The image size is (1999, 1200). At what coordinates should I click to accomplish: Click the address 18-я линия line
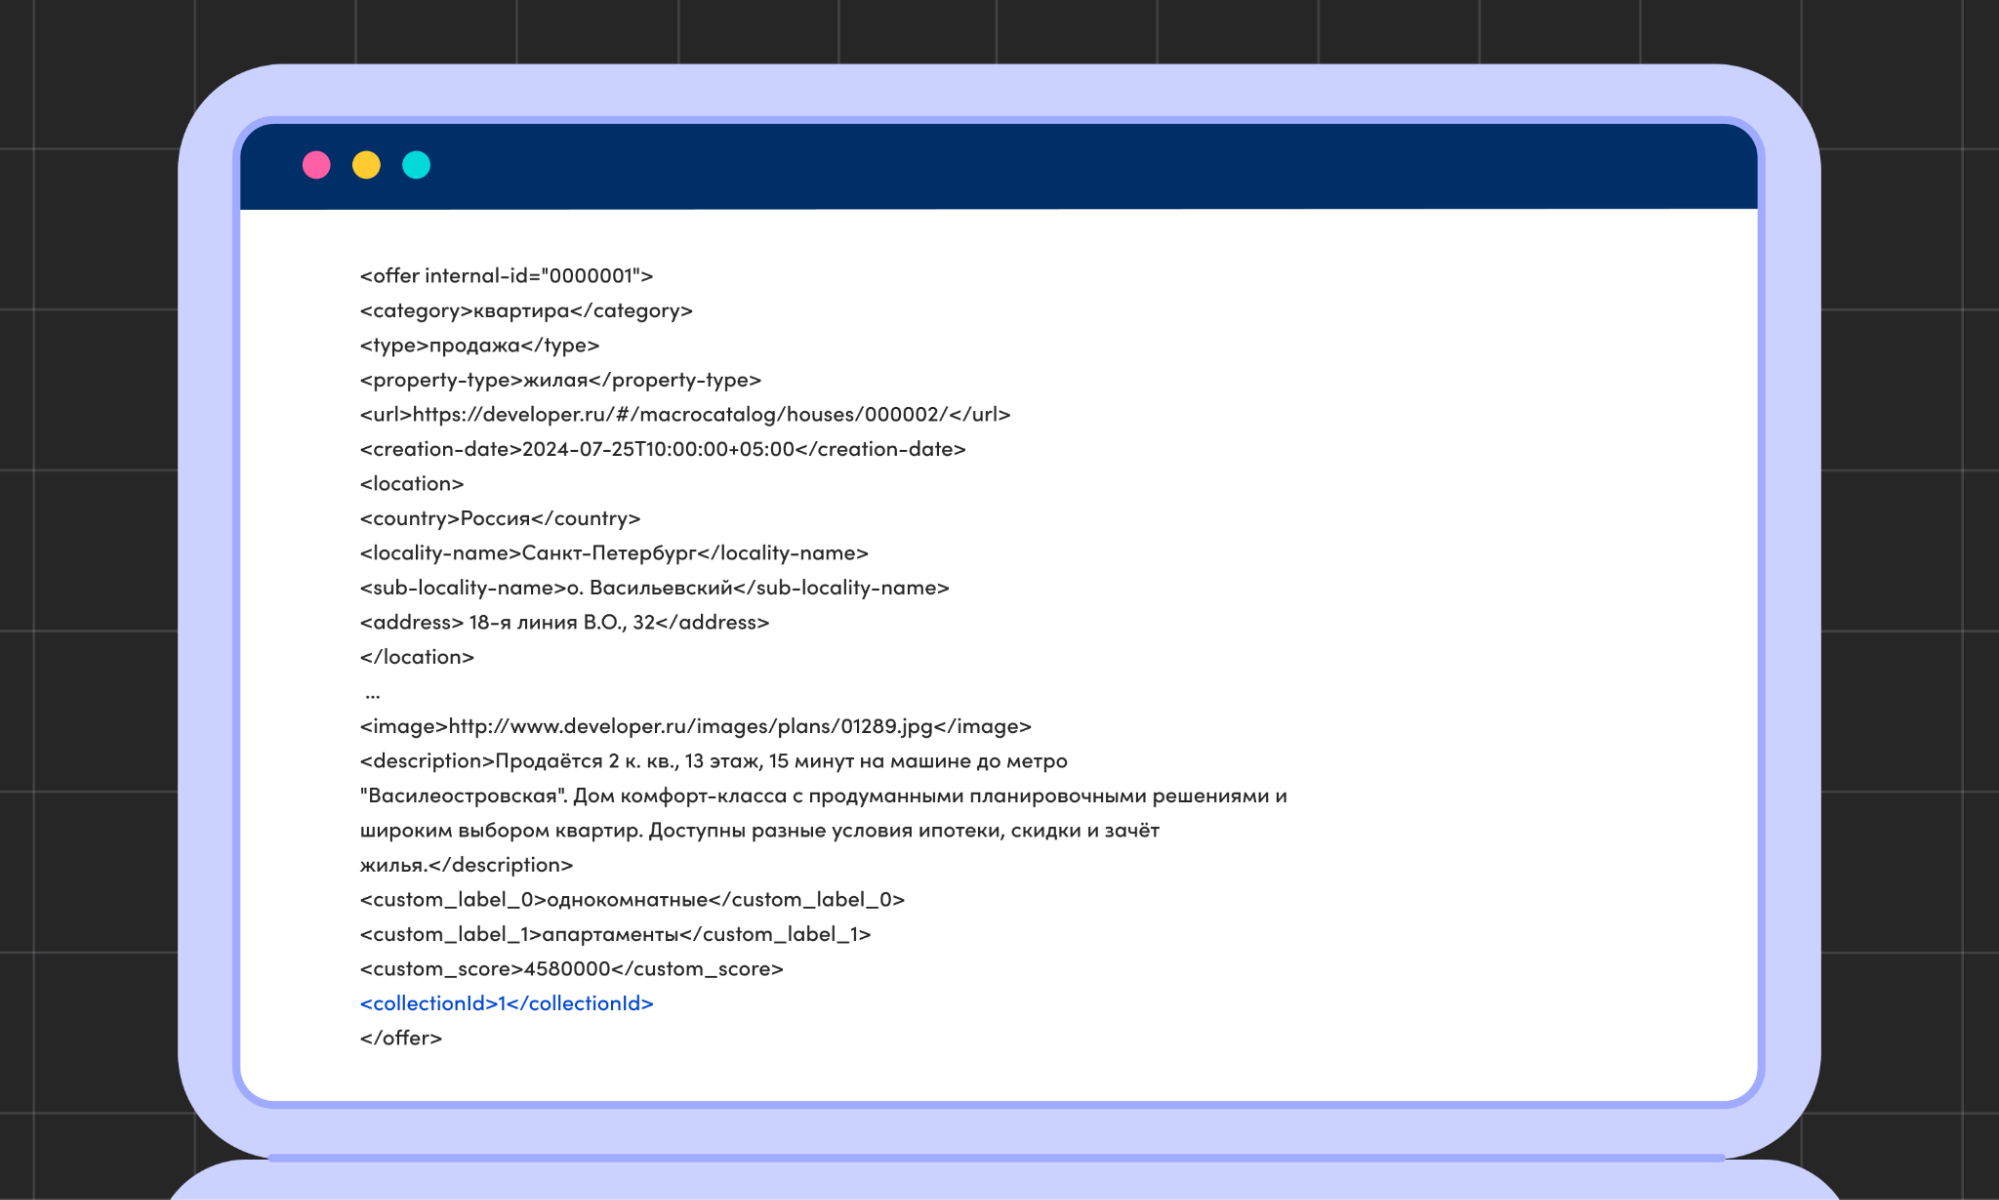564,622
